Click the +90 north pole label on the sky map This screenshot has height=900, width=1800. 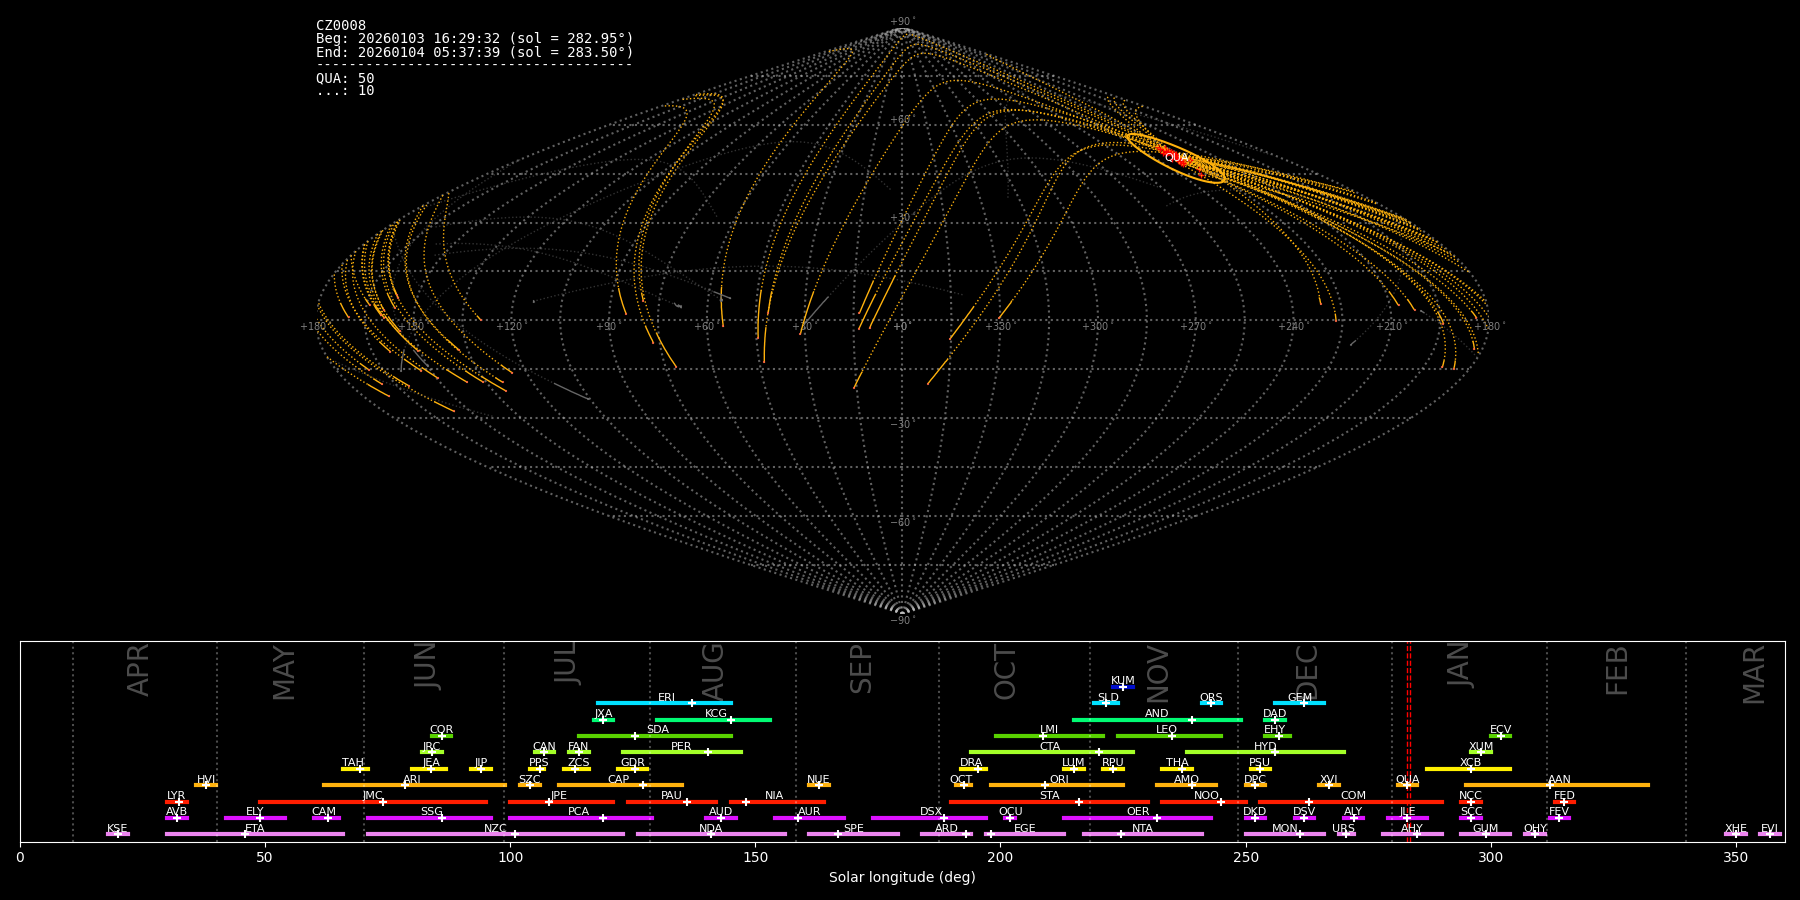902,22
